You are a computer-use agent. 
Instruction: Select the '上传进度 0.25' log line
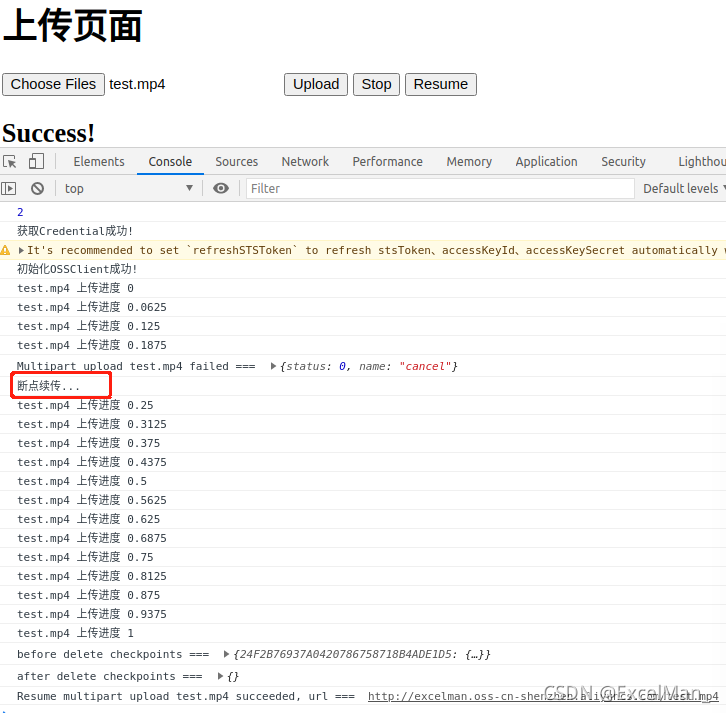(x=85, y=405)
